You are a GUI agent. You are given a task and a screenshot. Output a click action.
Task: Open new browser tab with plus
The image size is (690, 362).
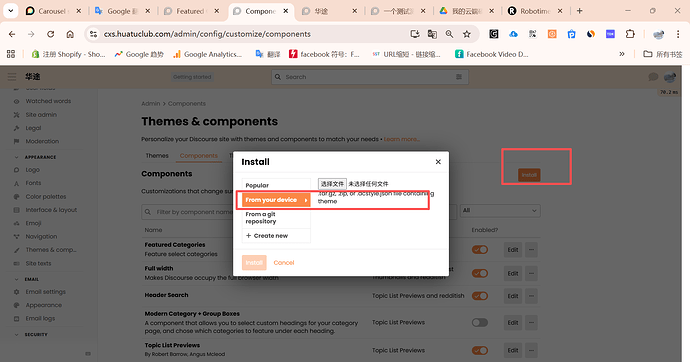(x=580, y=11)
